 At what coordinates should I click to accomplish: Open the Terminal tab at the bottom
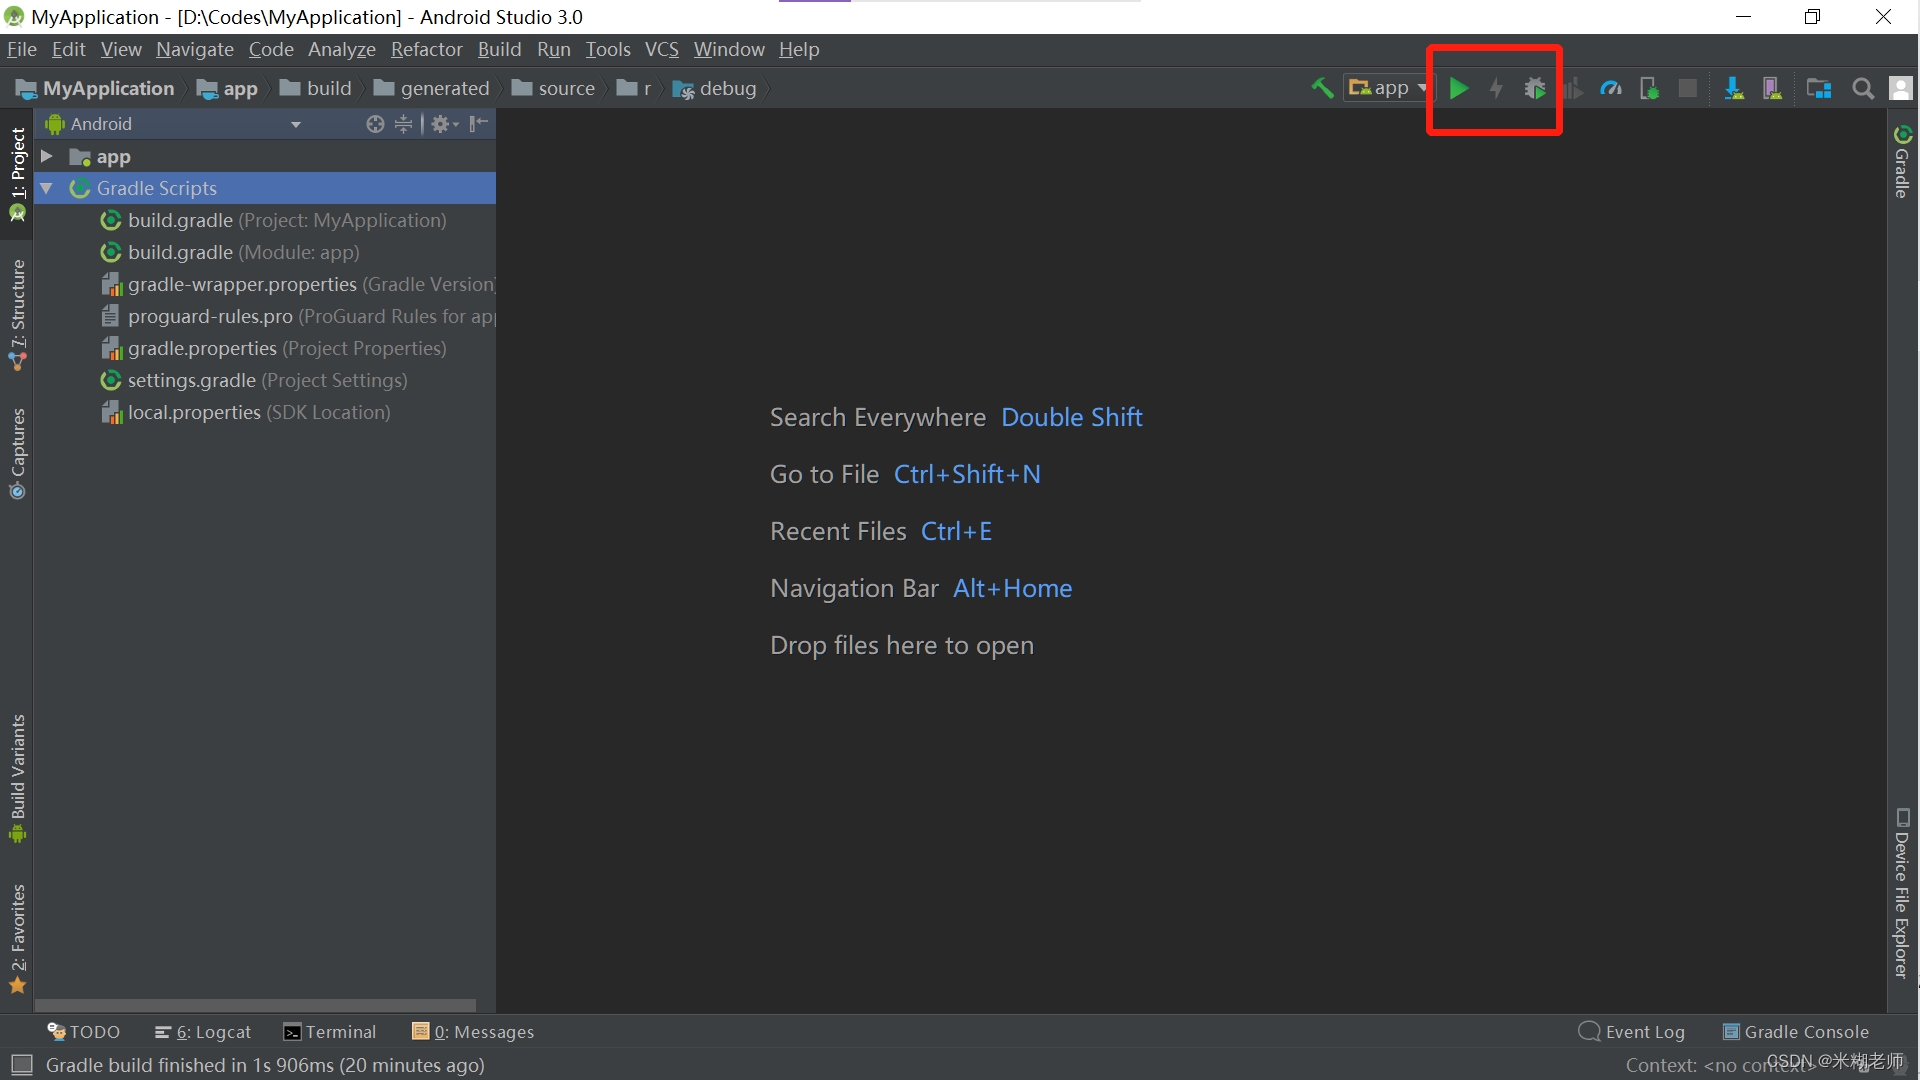click(330, 1032)
